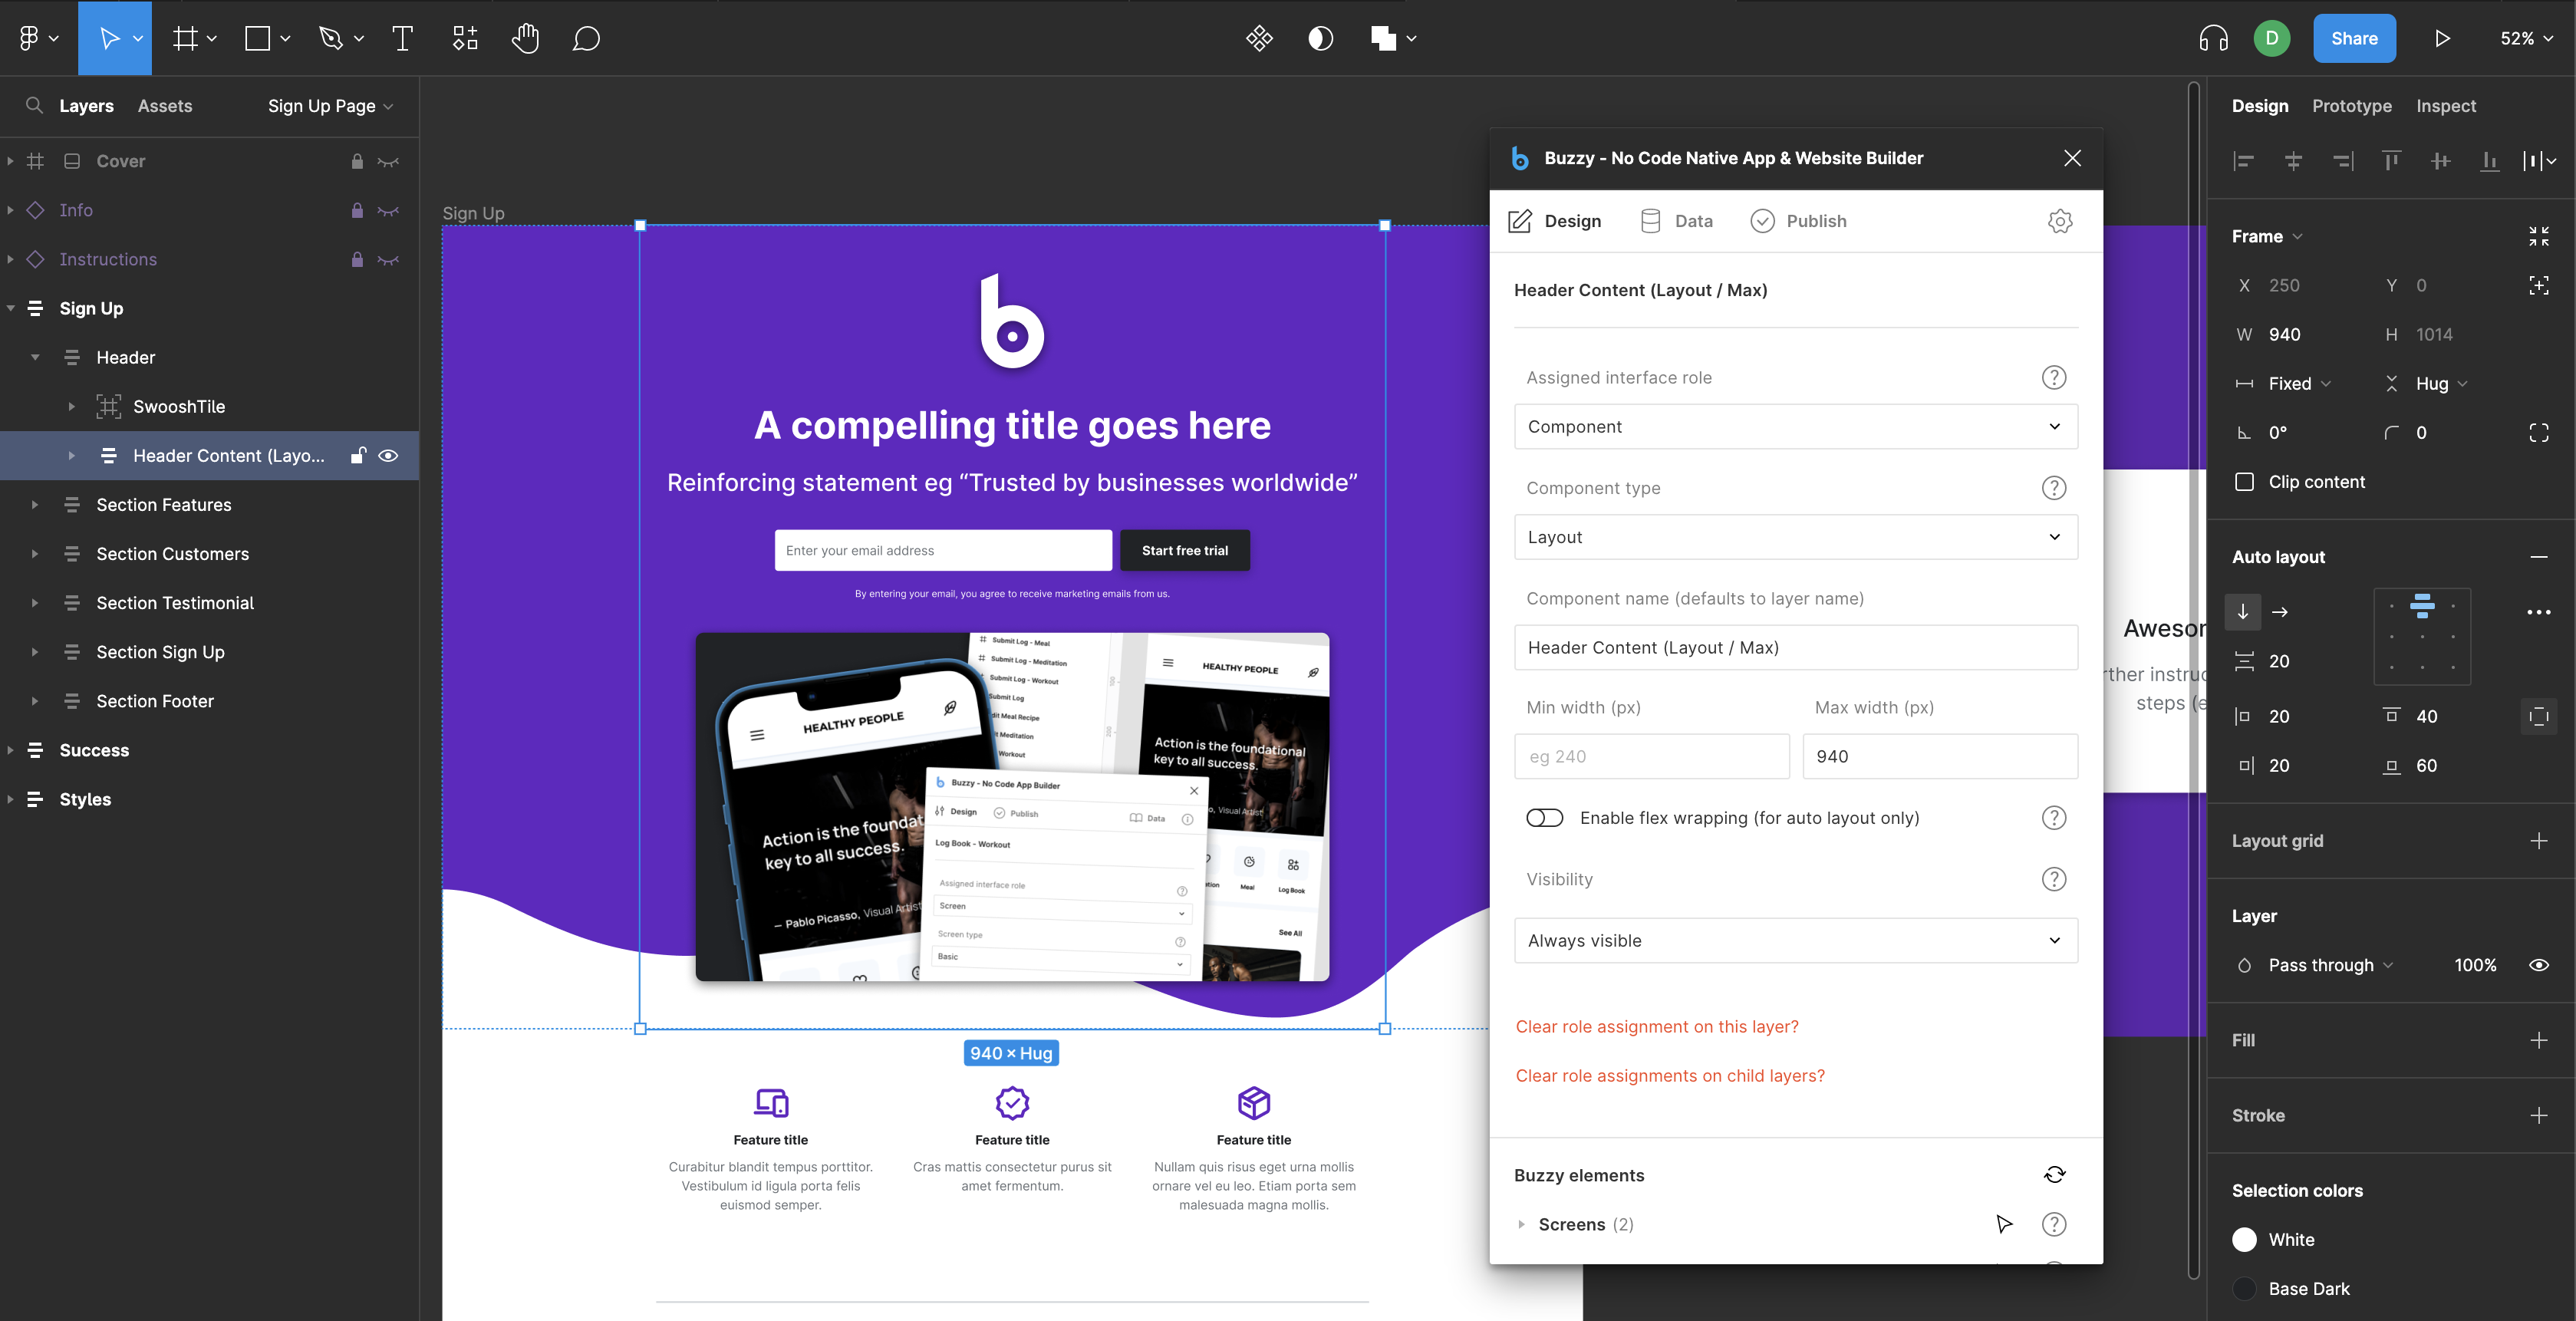
Task: Check the Clip content checkbox
Action: click(2244, 482)
